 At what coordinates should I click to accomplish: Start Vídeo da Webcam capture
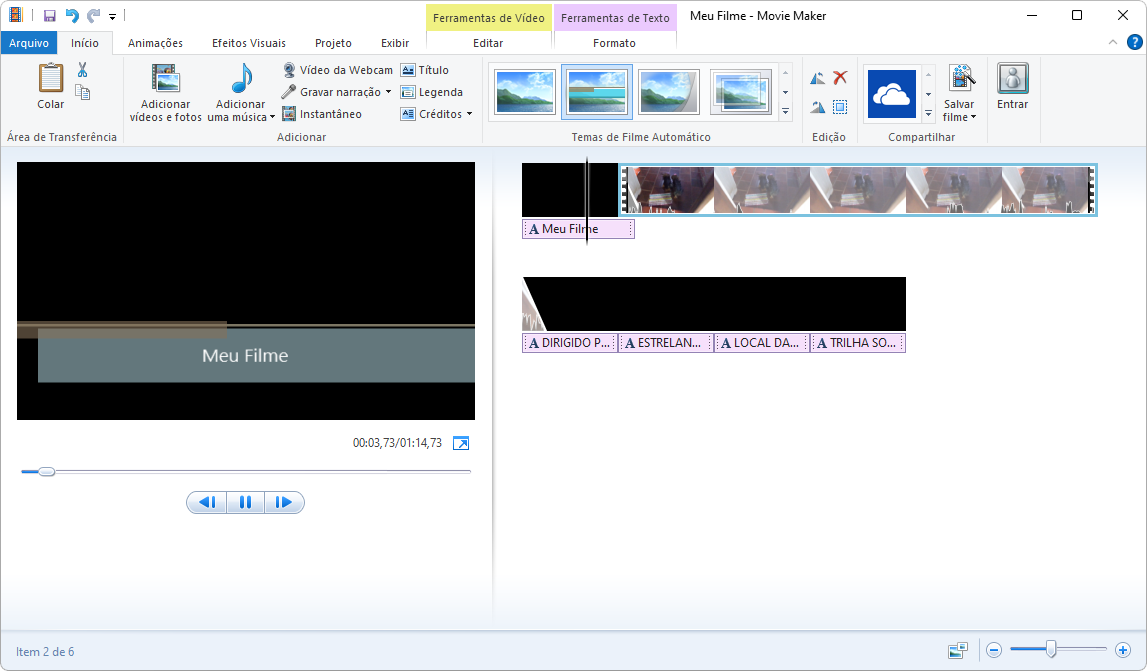tap(337, 70)
